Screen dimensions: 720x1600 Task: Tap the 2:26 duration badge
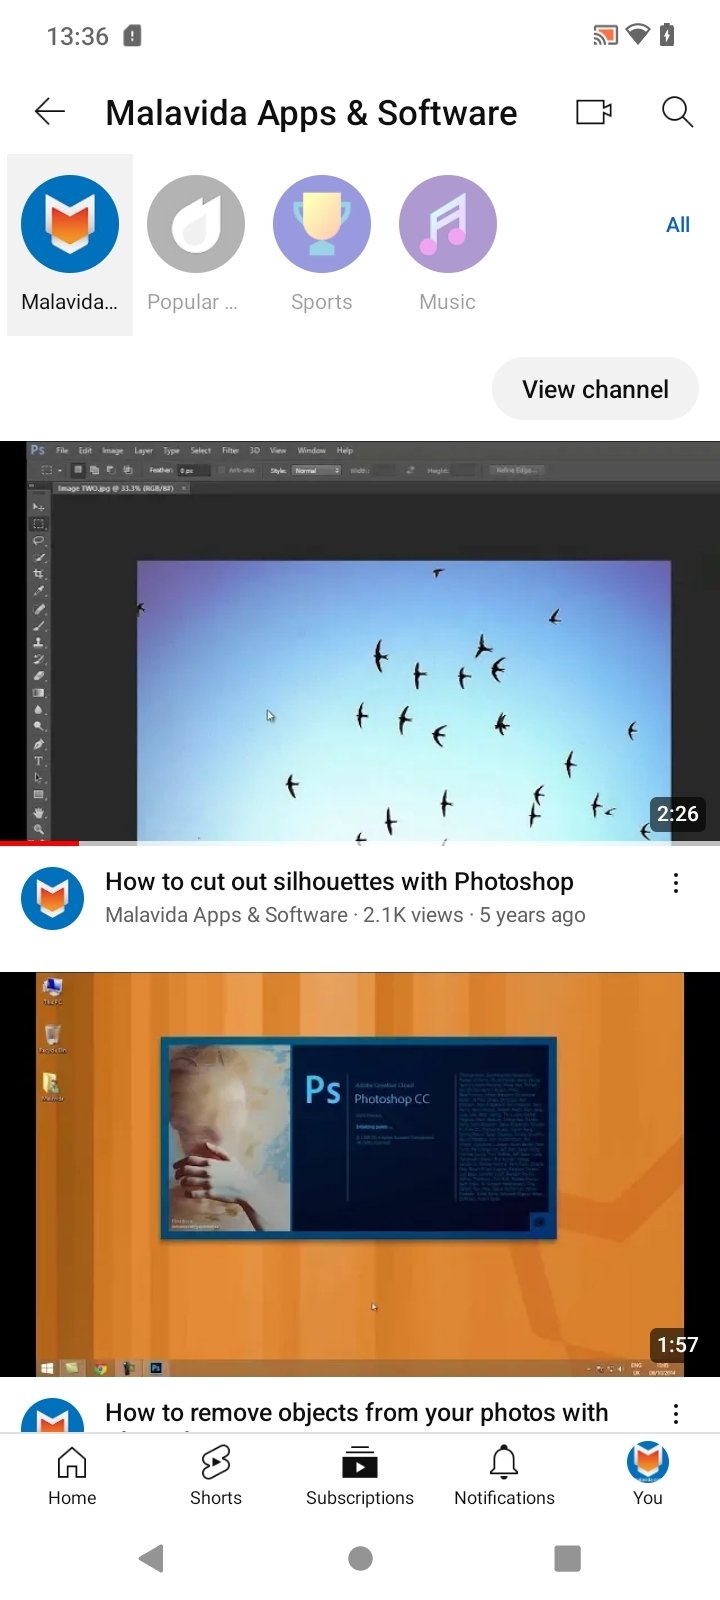677,814
